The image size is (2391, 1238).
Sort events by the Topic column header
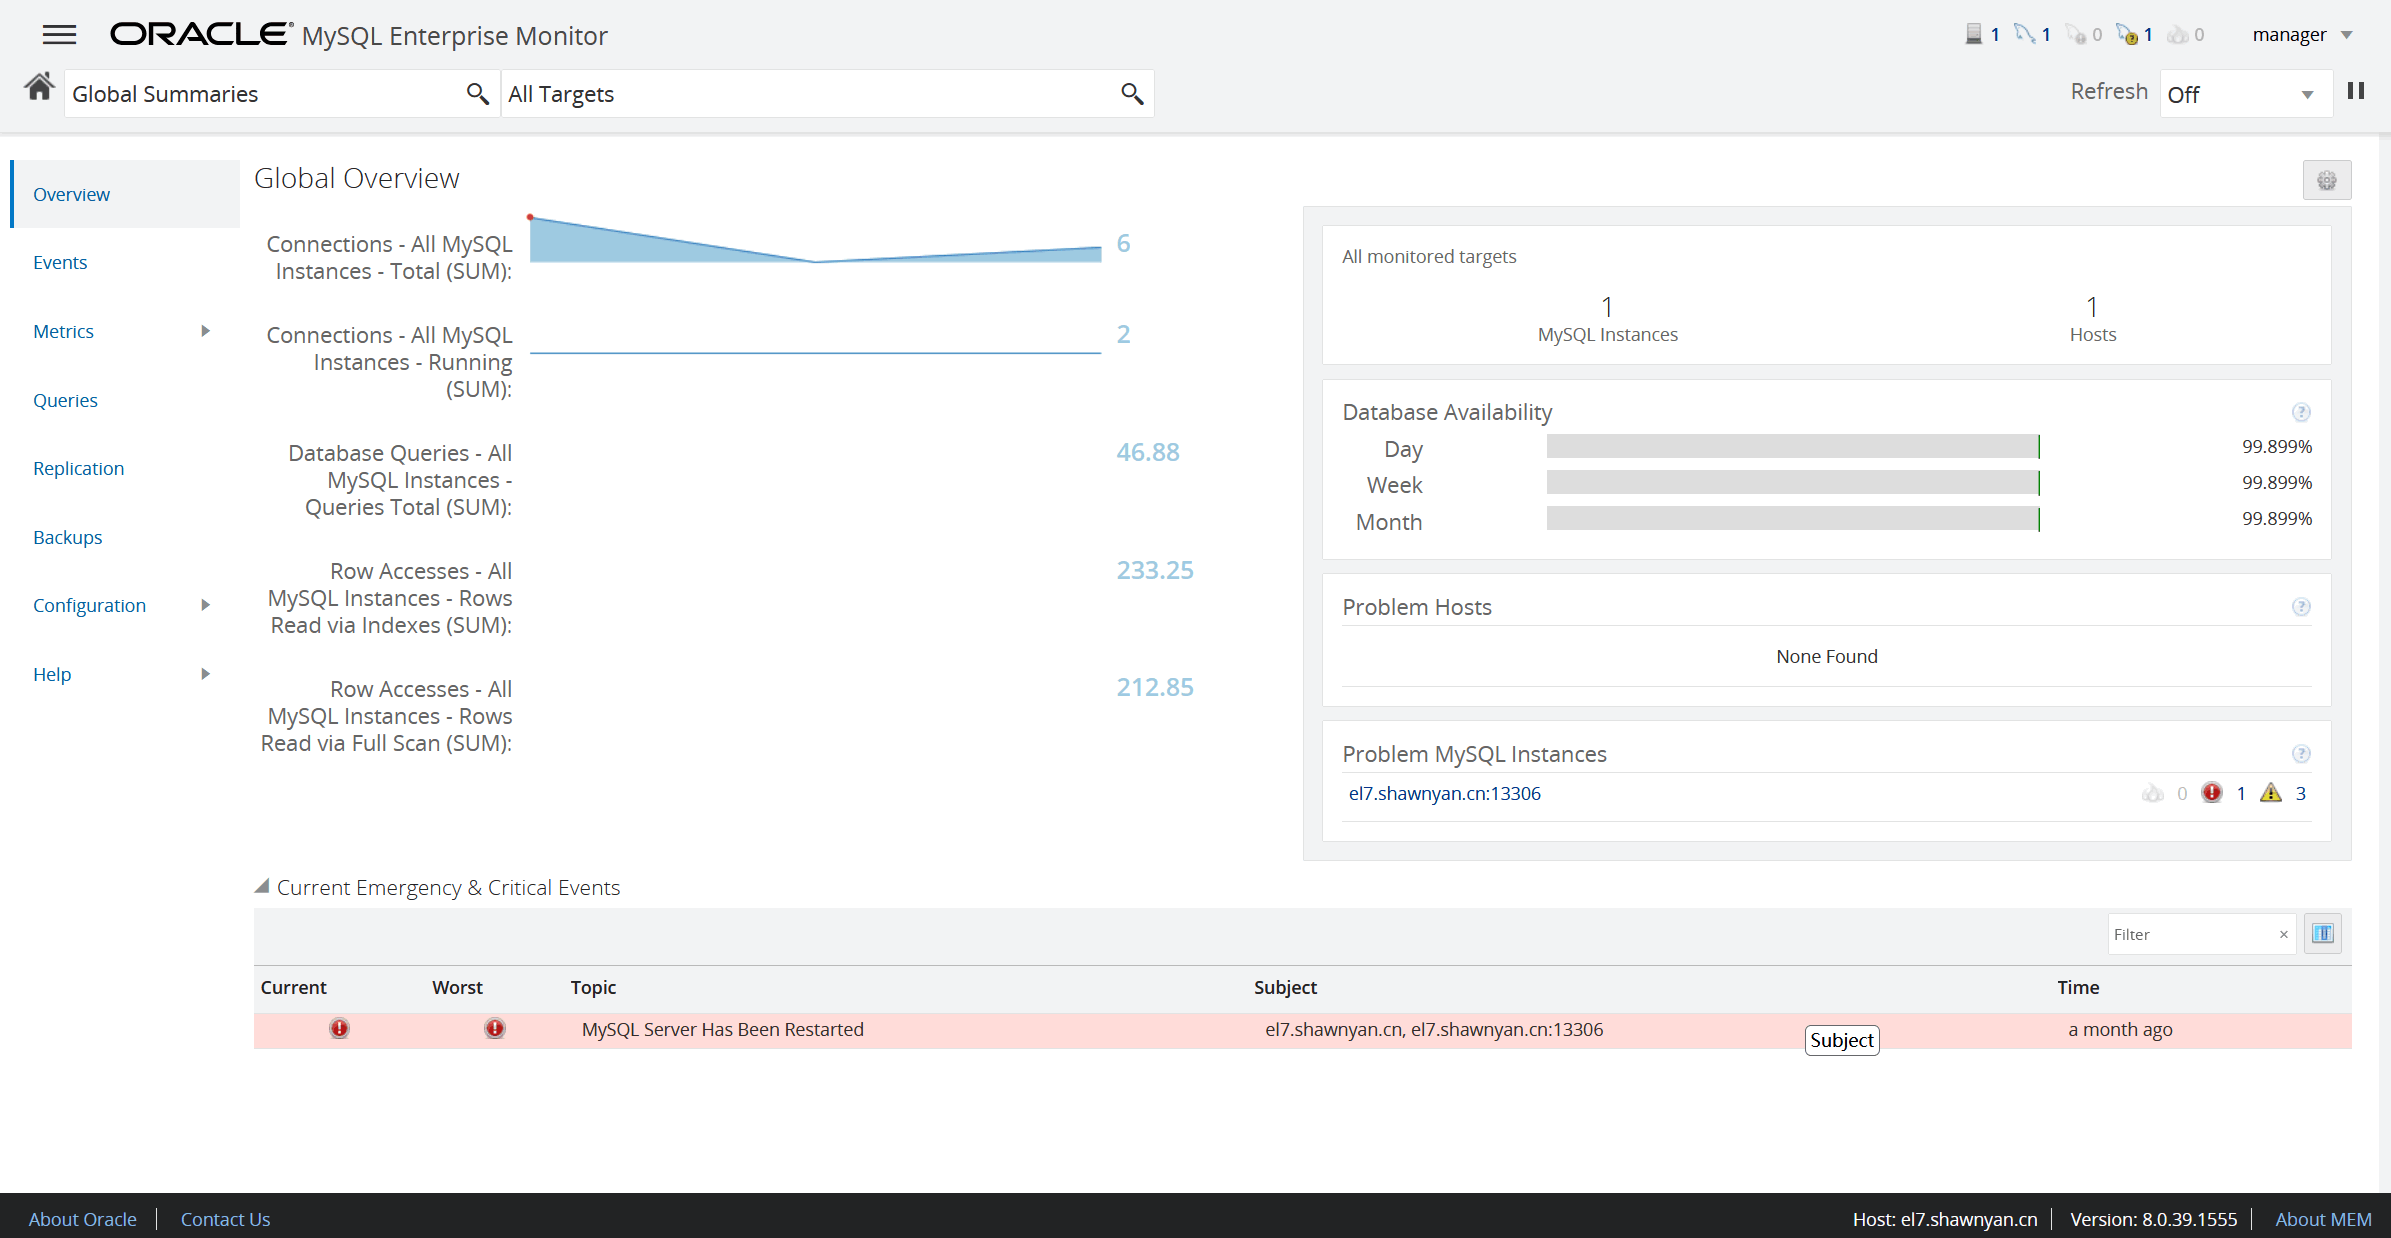coord(593,987)
